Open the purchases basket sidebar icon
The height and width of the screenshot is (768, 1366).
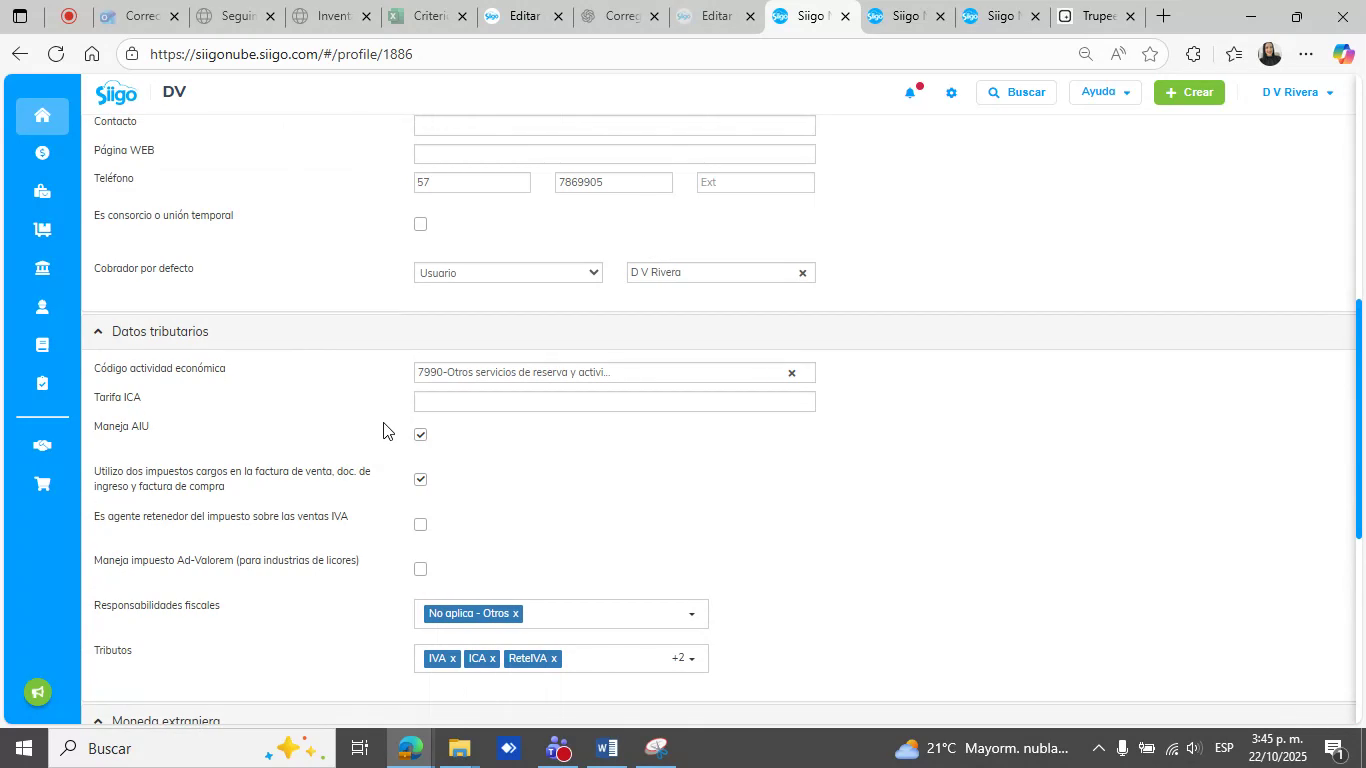coord(42,191)
